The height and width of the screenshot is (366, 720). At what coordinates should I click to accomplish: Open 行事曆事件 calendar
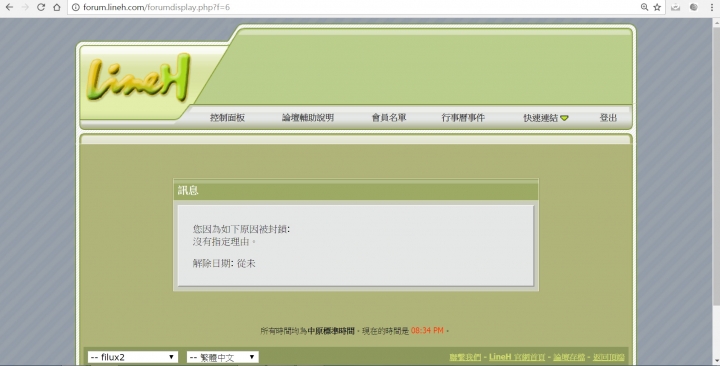click(463, 118)
